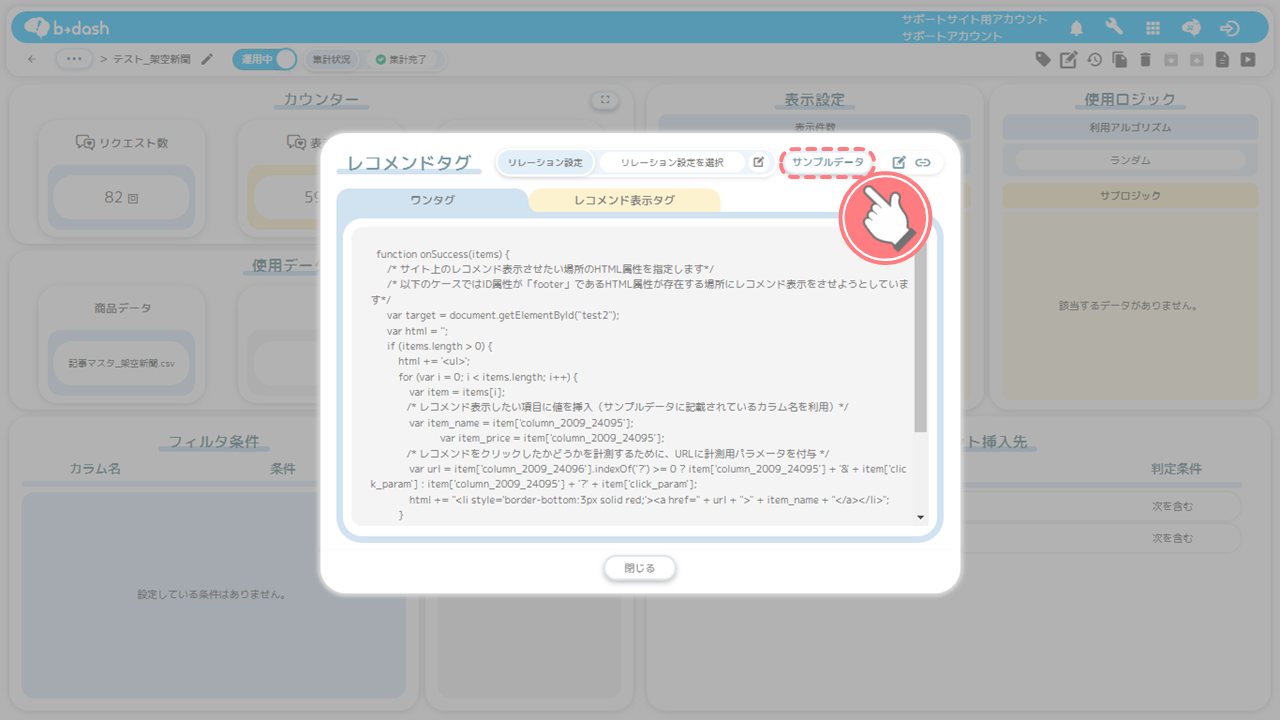This screenshot has height=720, width=1280.
Task: Click the 集計状況 label
Action: [x=331, y=59]
